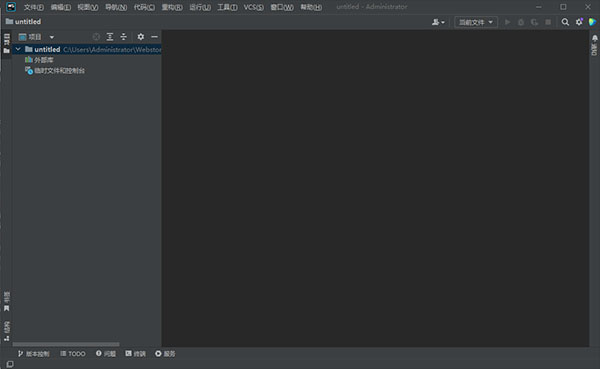Collapse the untitled project tree node
The height and width of the screenshot is (369, 600).
click(x=18, y=49)
